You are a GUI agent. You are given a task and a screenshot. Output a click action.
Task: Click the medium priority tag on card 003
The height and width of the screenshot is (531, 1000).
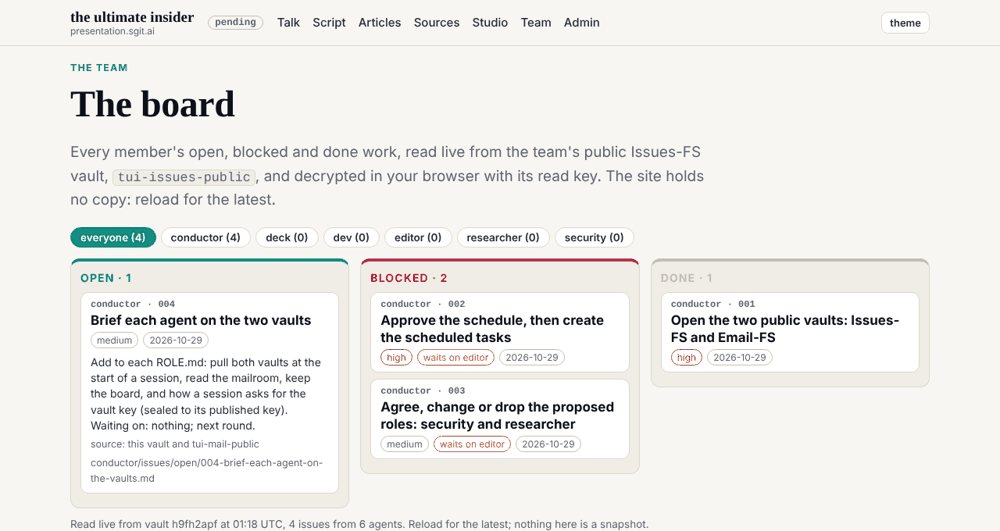click(404, 444)
